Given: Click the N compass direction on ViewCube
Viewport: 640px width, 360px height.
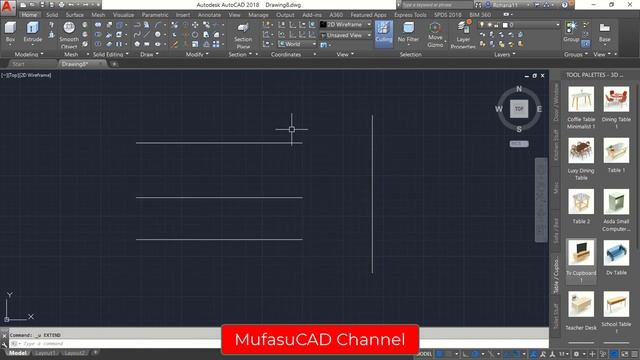Looking at the screenshot, I should (519, 89).
